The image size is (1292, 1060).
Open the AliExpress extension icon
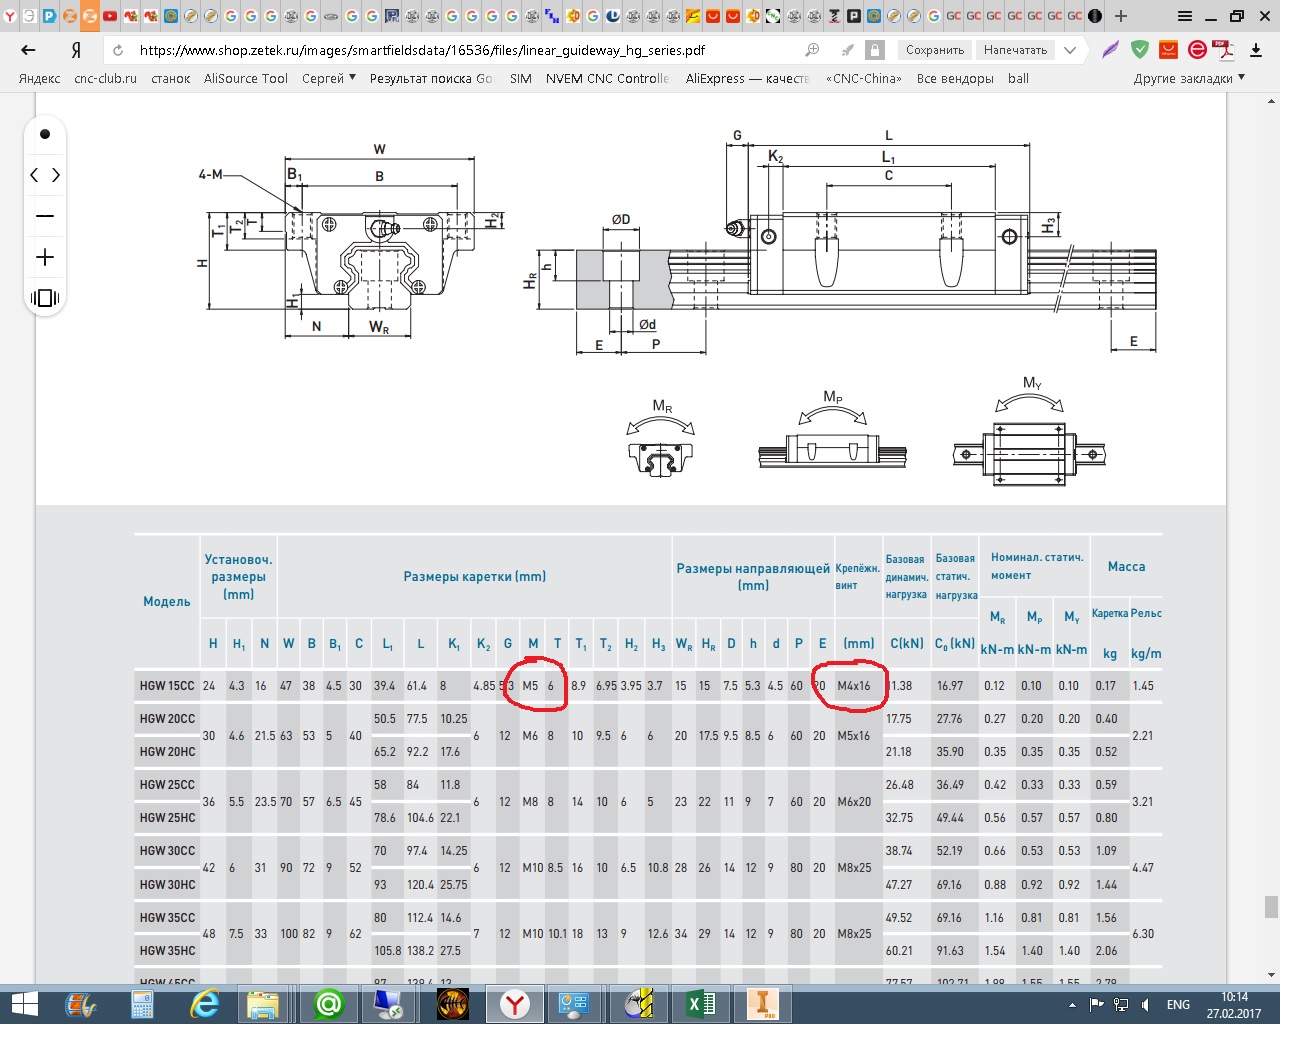(1168, 49)
